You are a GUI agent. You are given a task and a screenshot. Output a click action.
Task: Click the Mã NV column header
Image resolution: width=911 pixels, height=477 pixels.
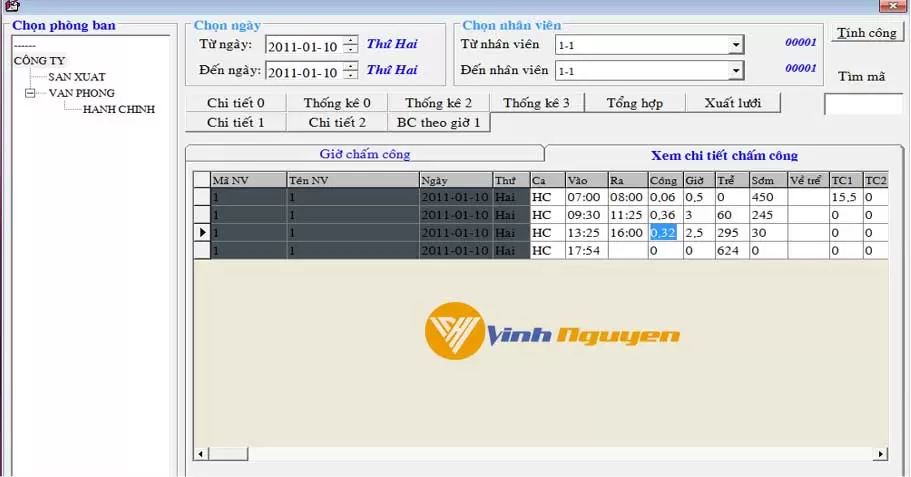point(248,180)
